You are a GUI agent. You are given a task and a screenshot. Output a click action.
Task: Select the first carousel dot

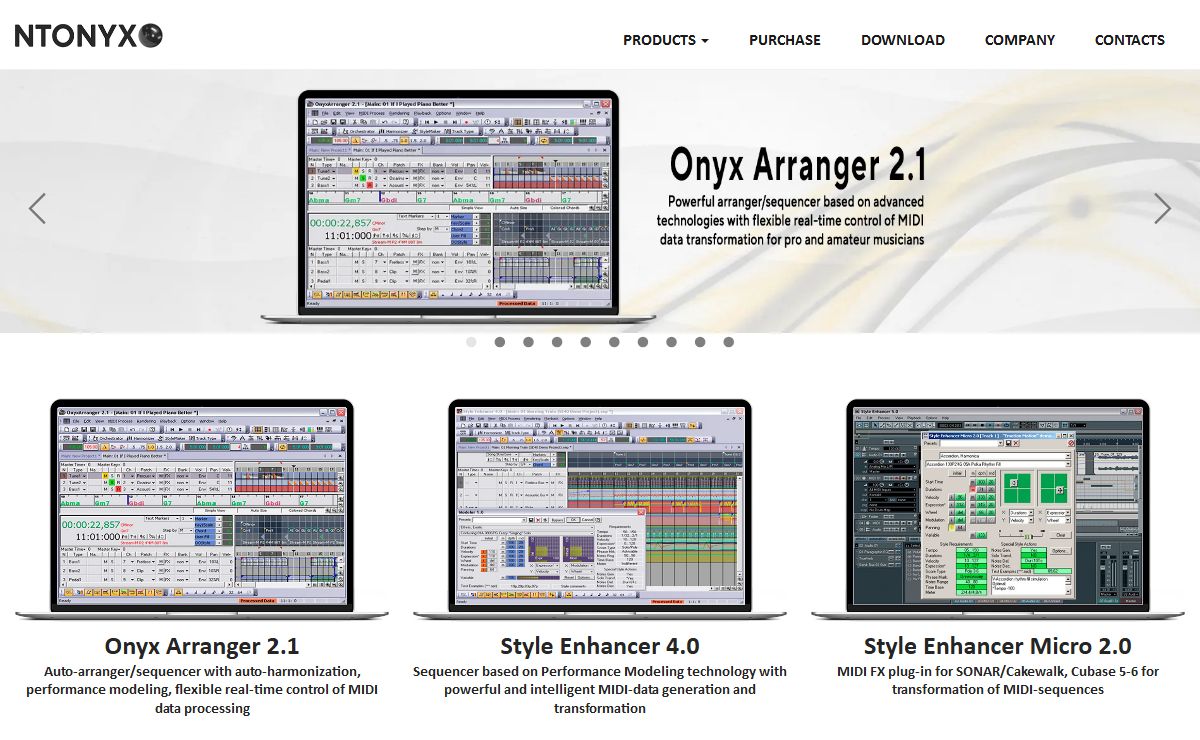(471, 342)
